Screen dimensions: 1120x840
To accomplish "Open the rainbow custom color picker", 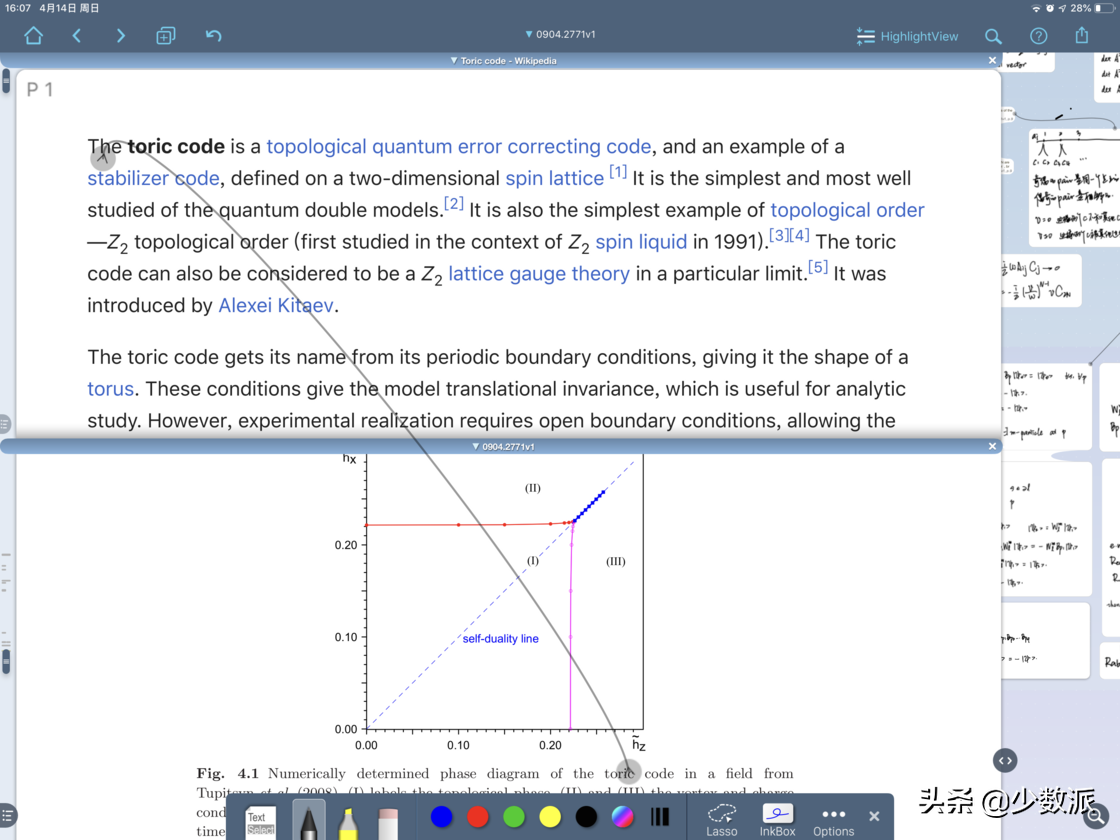I will (622, 816).
